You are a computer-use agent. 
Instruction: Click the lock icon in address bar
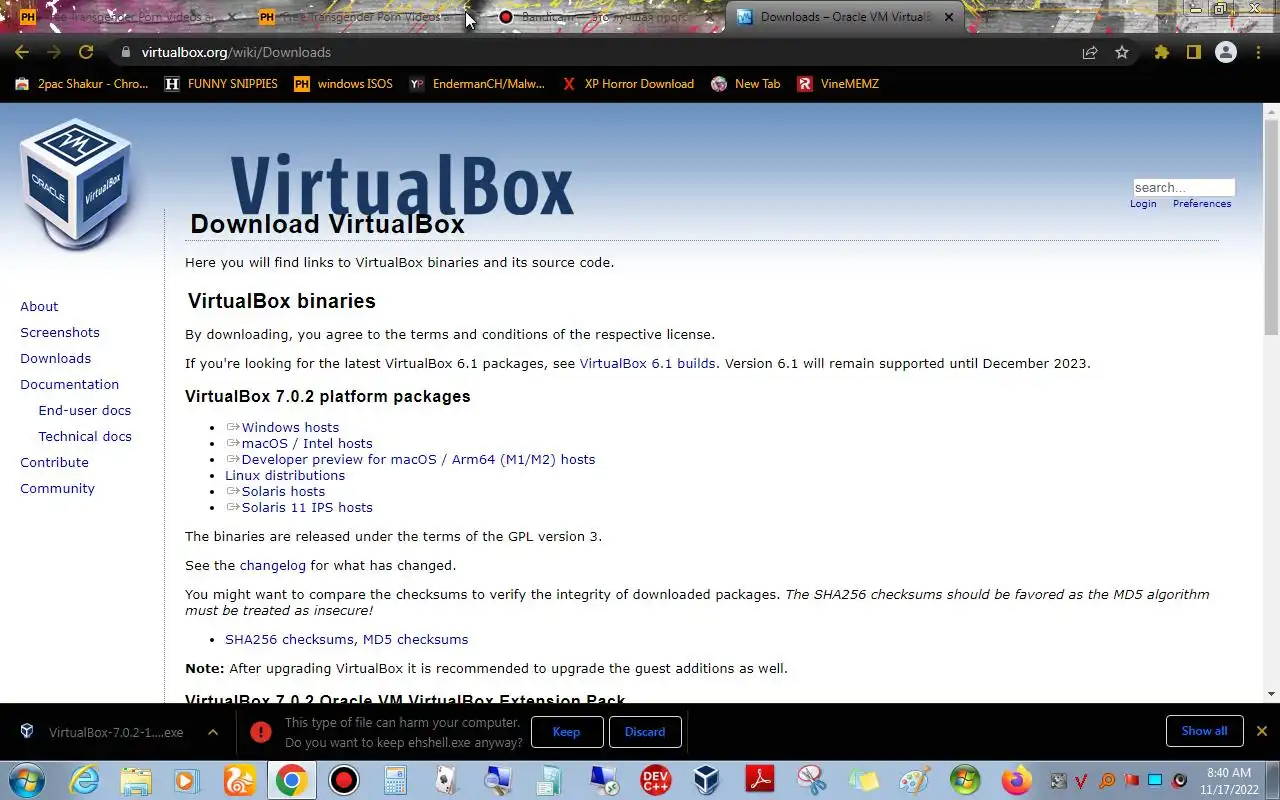[x=125, y=52]
